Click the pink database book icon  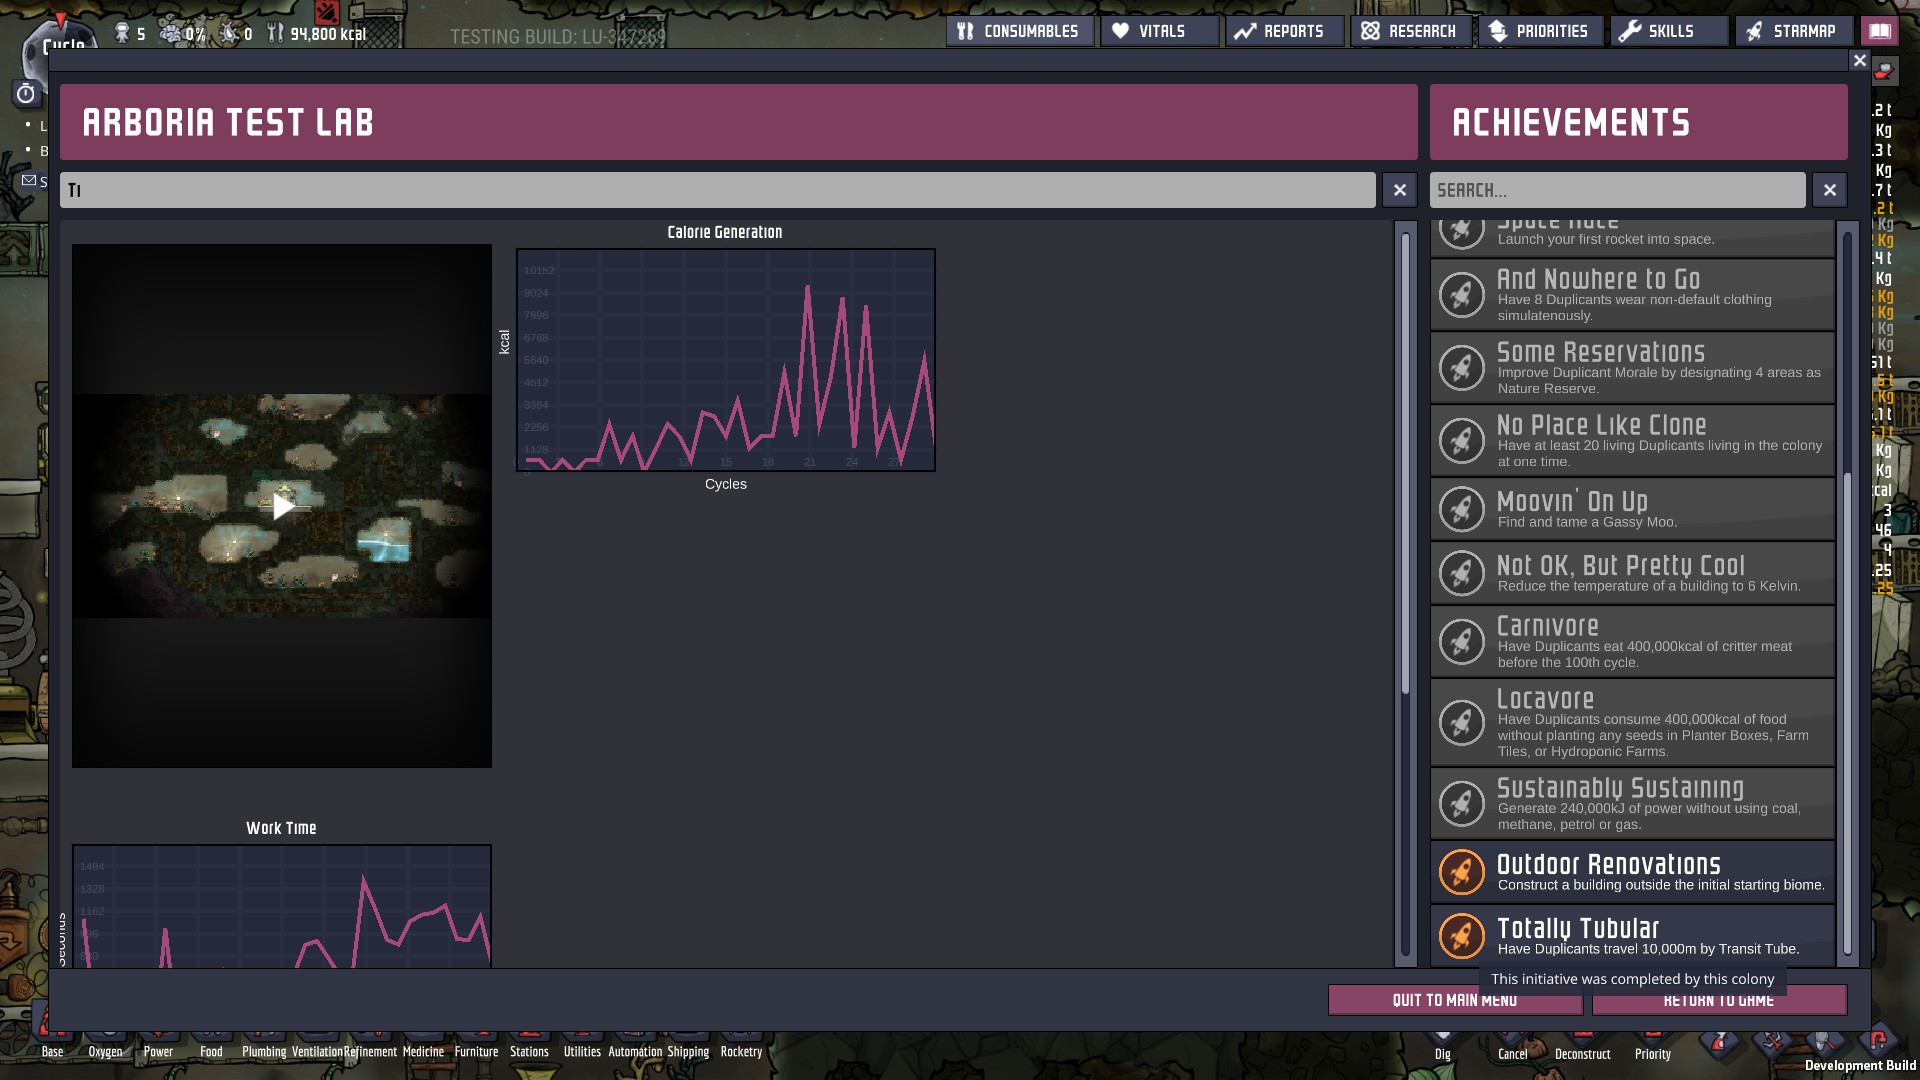point(1880,31)
